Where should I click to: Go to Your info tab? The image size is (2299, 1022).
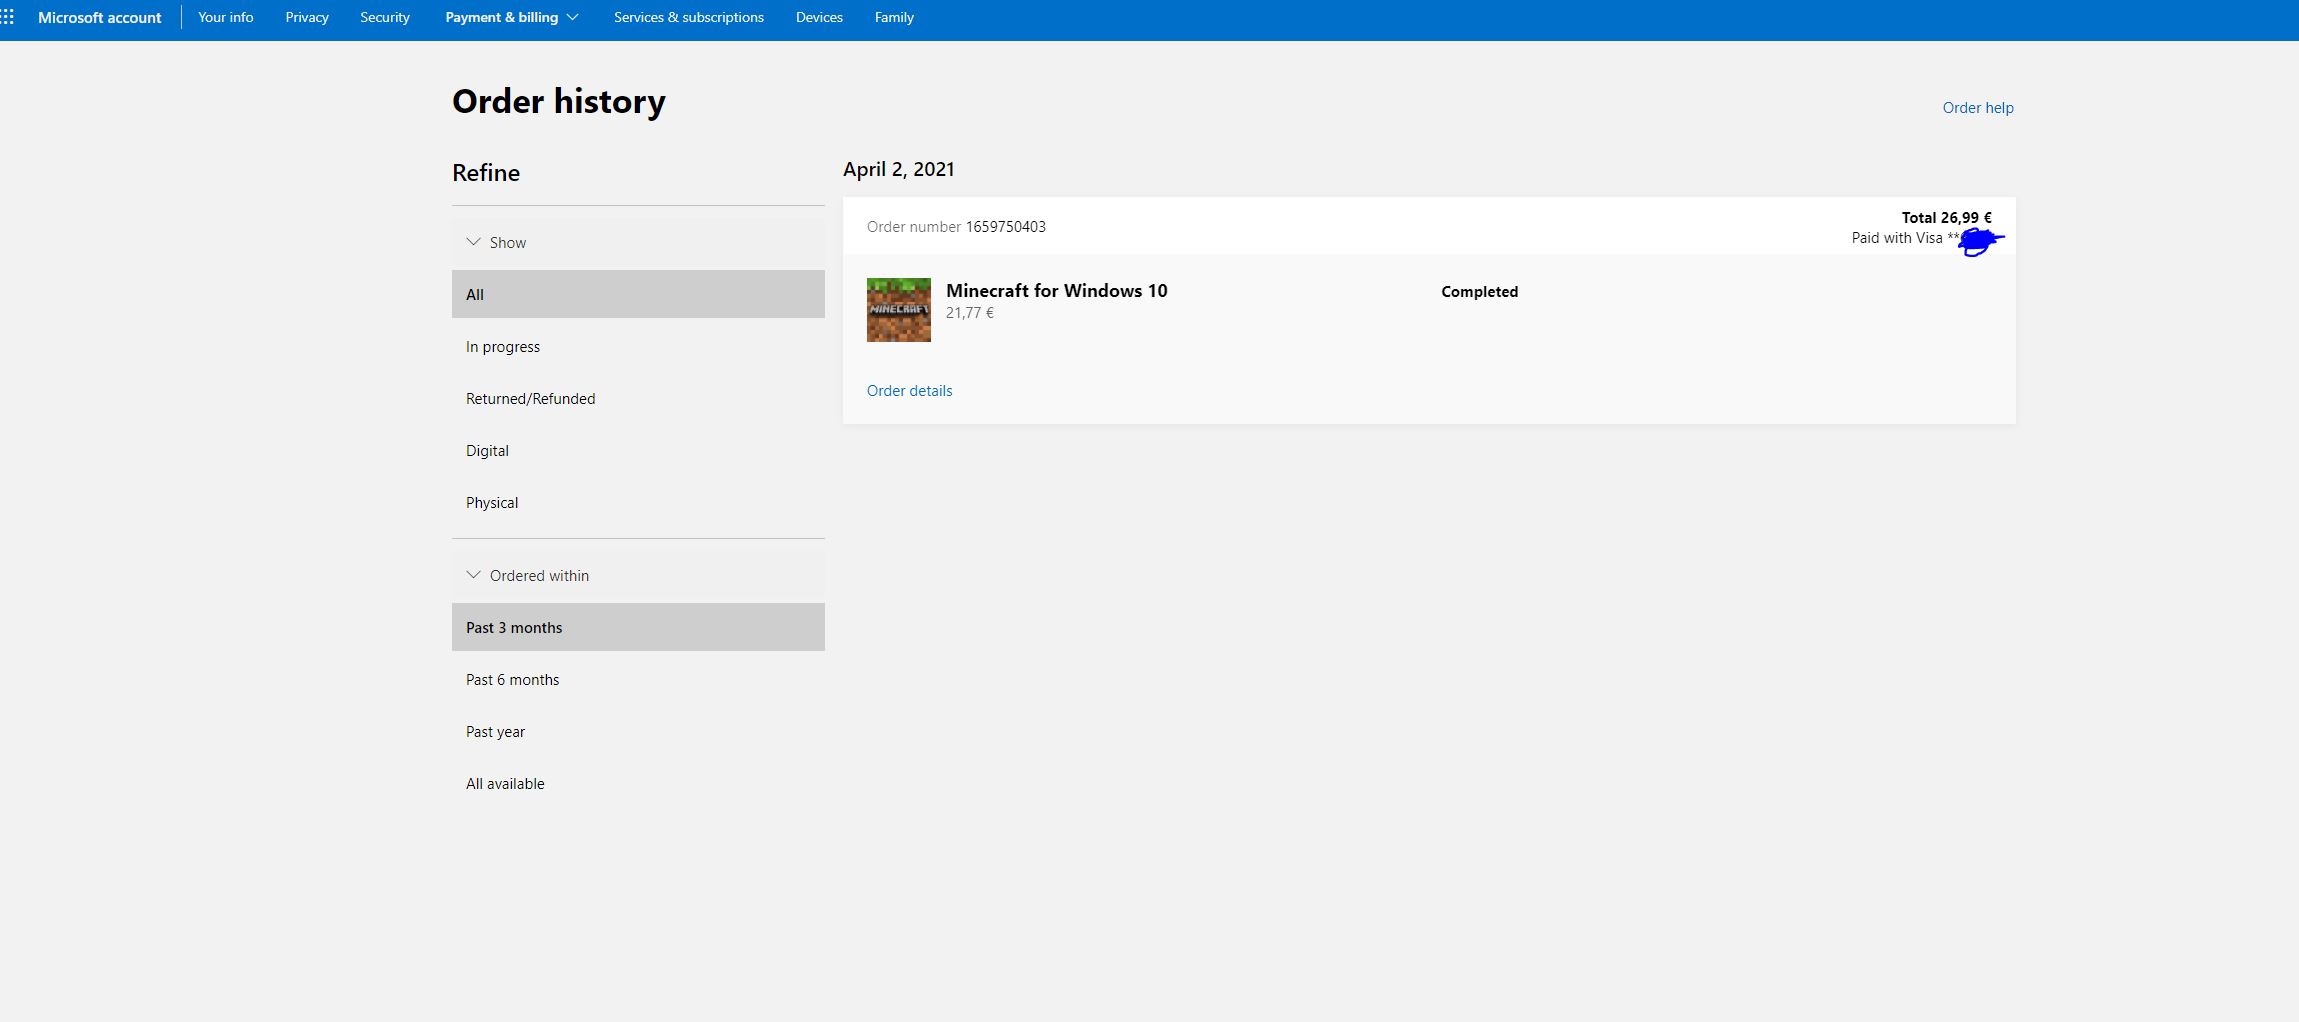[225, 17]
